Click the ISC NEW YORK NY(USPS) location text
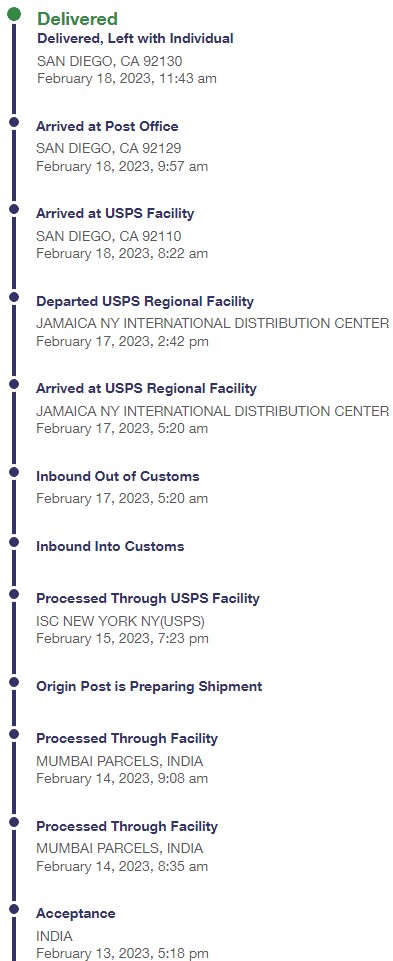 pyautogui.click(x=120, y=621)
